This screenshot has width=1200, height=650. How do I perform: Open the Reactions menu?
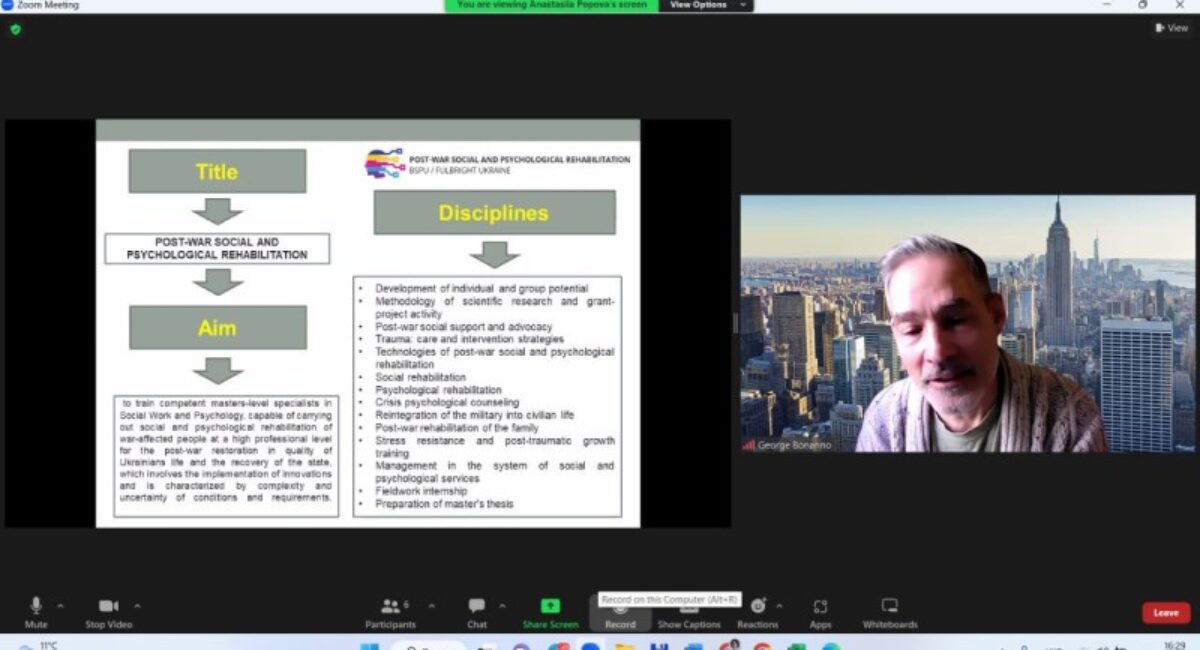click(x=758, y=610)
